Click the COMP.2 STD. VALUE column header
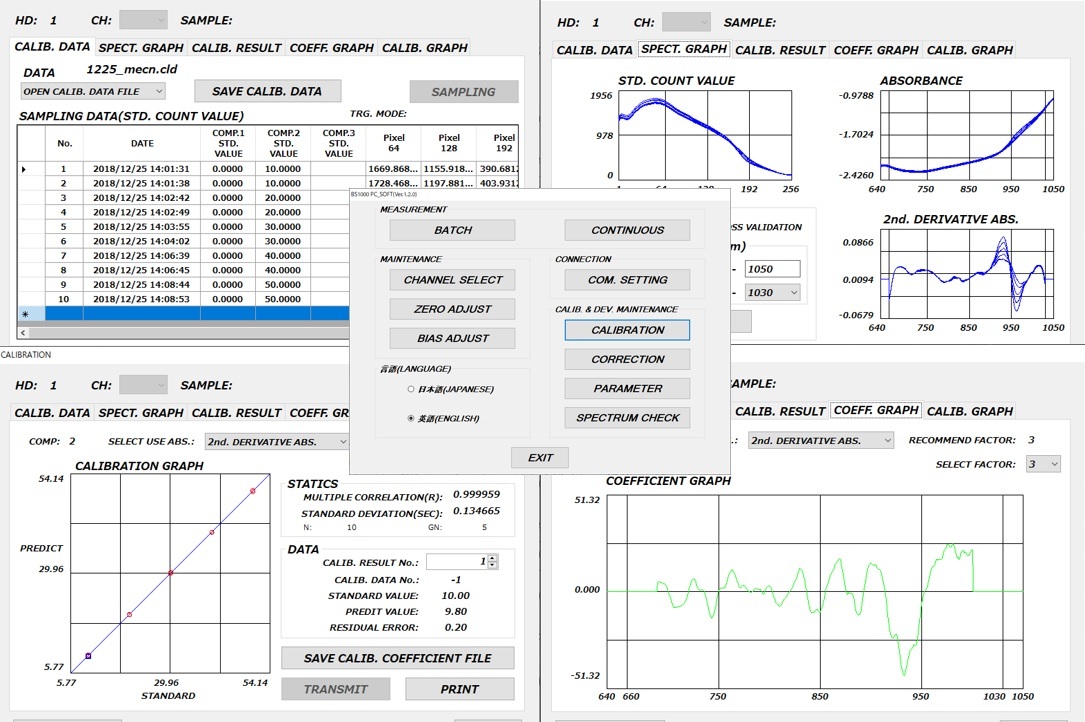The height and width of the screenshot is (722, 1085). coord(283,143)
